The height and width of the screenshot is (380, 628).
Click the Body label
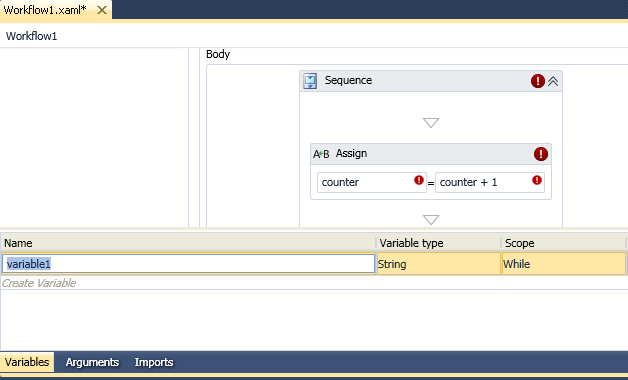(x=218, y=54)
